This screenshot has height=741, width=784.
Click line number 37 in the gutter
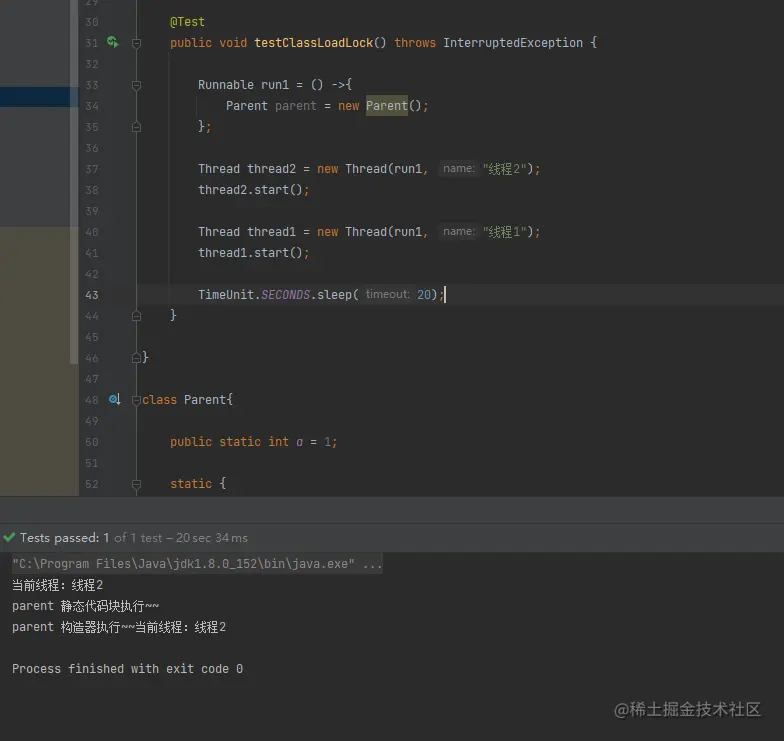(92, 169)
